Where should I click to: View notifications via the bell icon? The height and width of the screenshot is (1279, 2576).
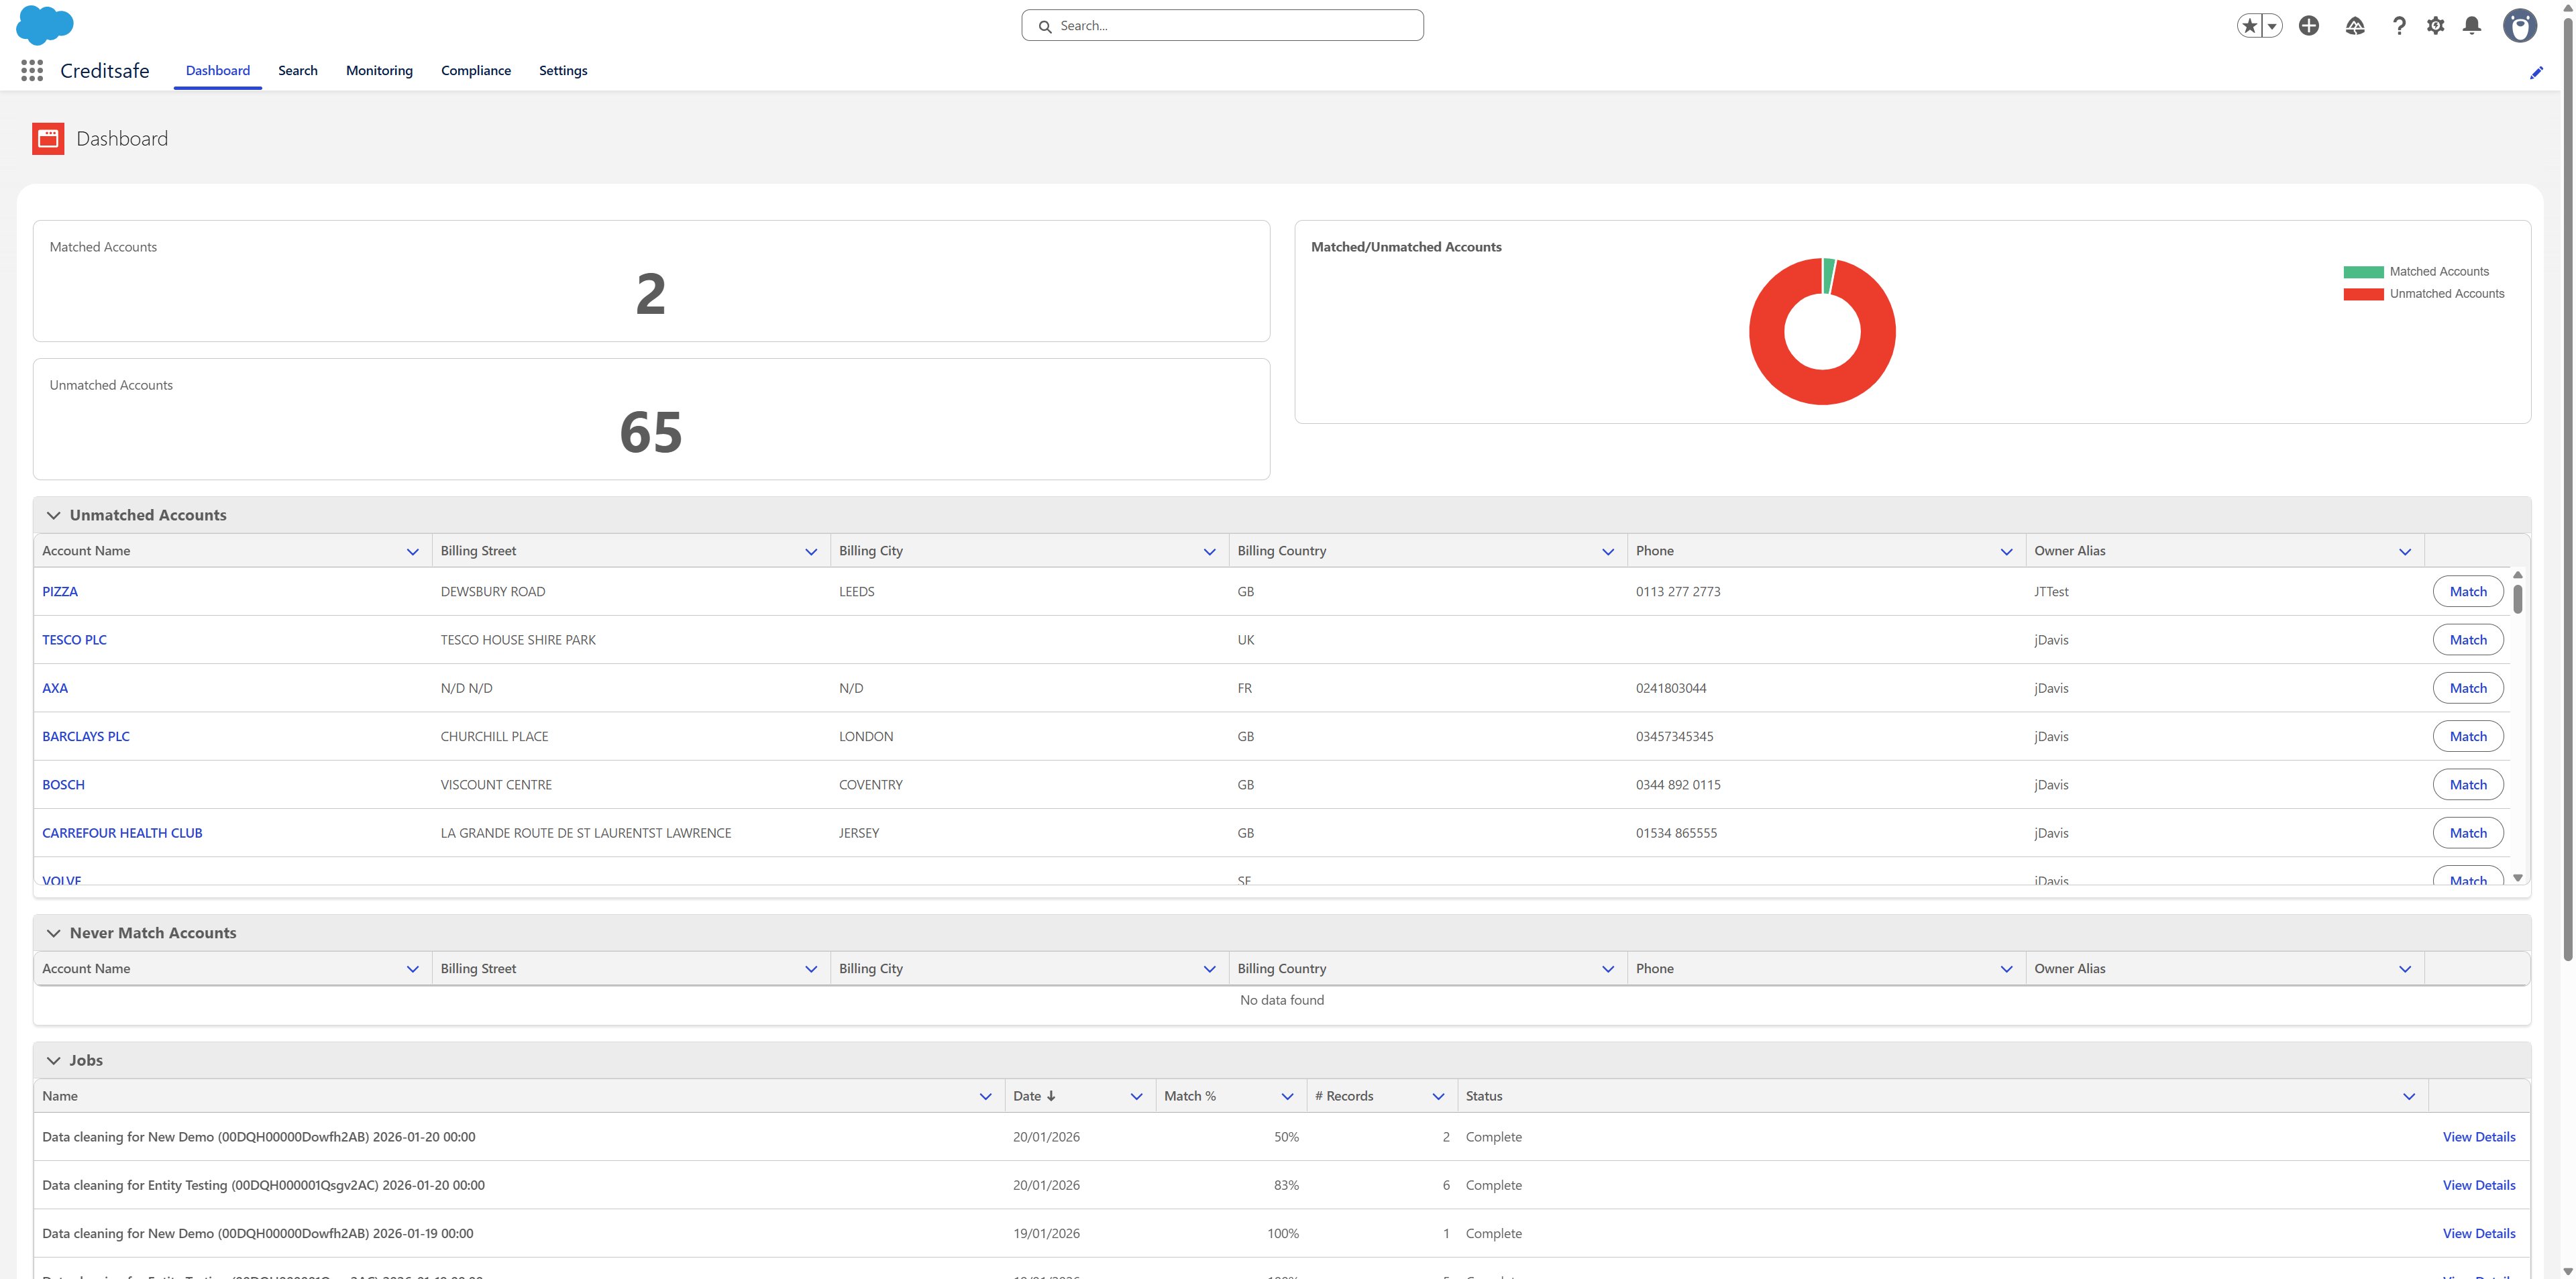2472,25
